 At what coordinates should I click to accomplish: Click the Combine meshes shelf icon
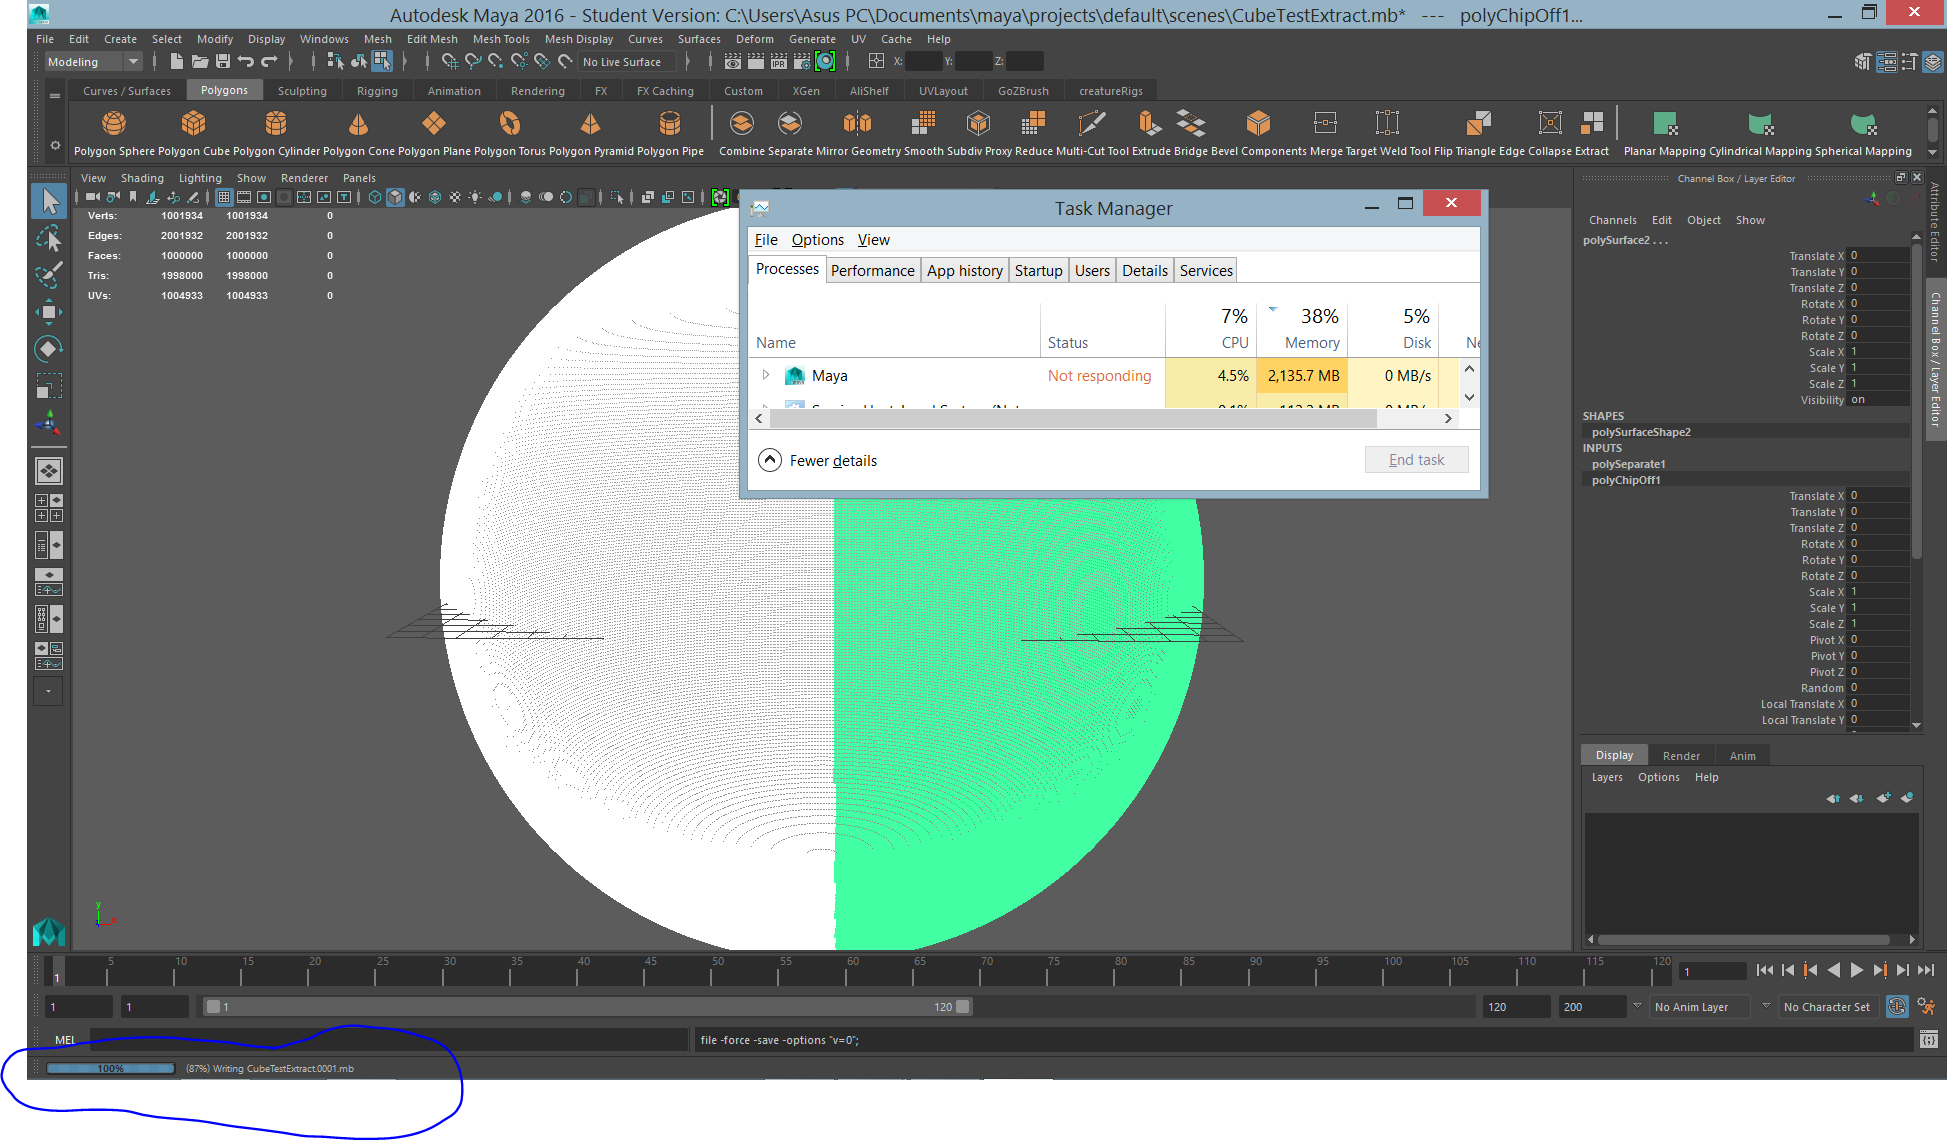tap(741, 124)
